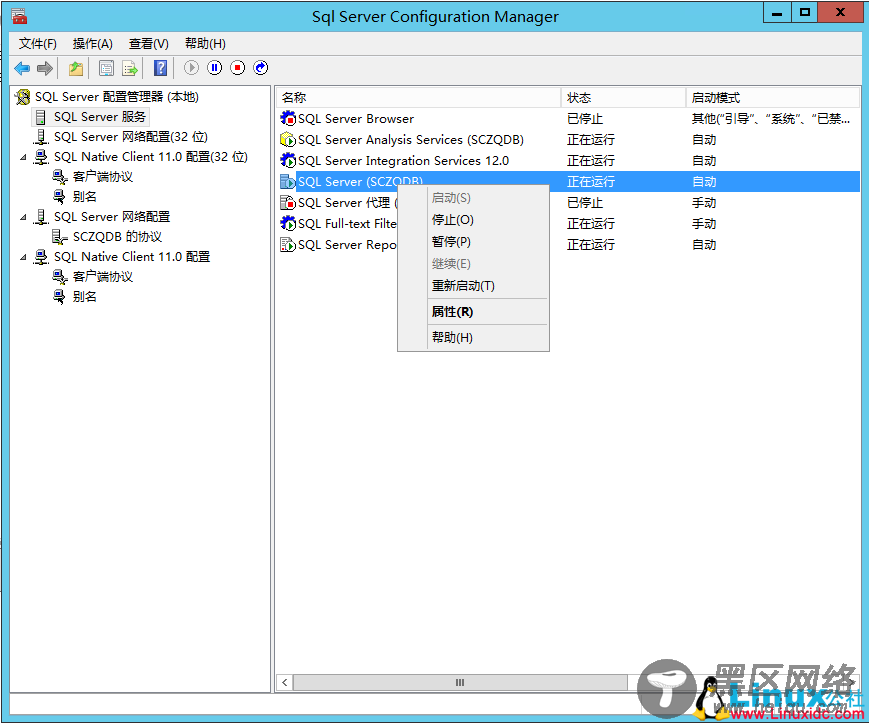Close the Sql Server Configuration Manager window
The width and height of the screenshot is (869, 724).
click(840, 13)
